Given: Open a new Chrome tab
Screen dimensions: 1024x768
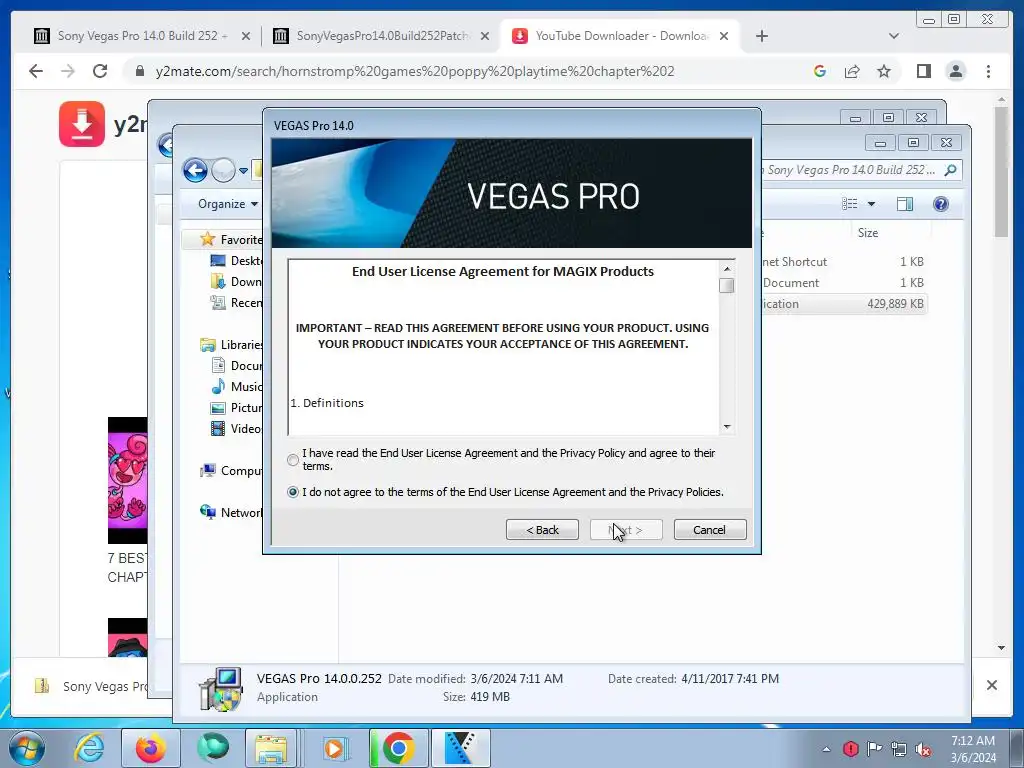Looking at the screenshot, I should (x=761, y=36).
